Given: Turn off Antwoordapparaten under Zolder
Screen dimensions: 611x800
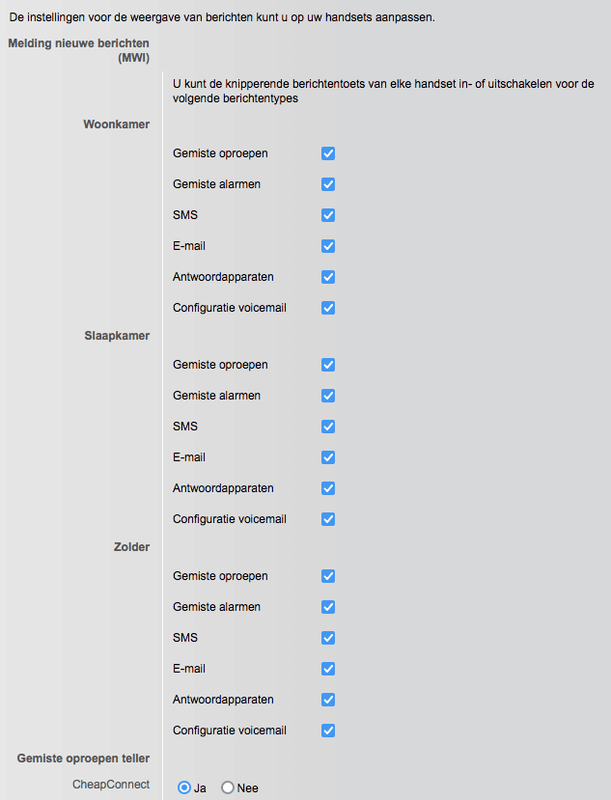Looking at the screenshot, I should pos(328,700).
